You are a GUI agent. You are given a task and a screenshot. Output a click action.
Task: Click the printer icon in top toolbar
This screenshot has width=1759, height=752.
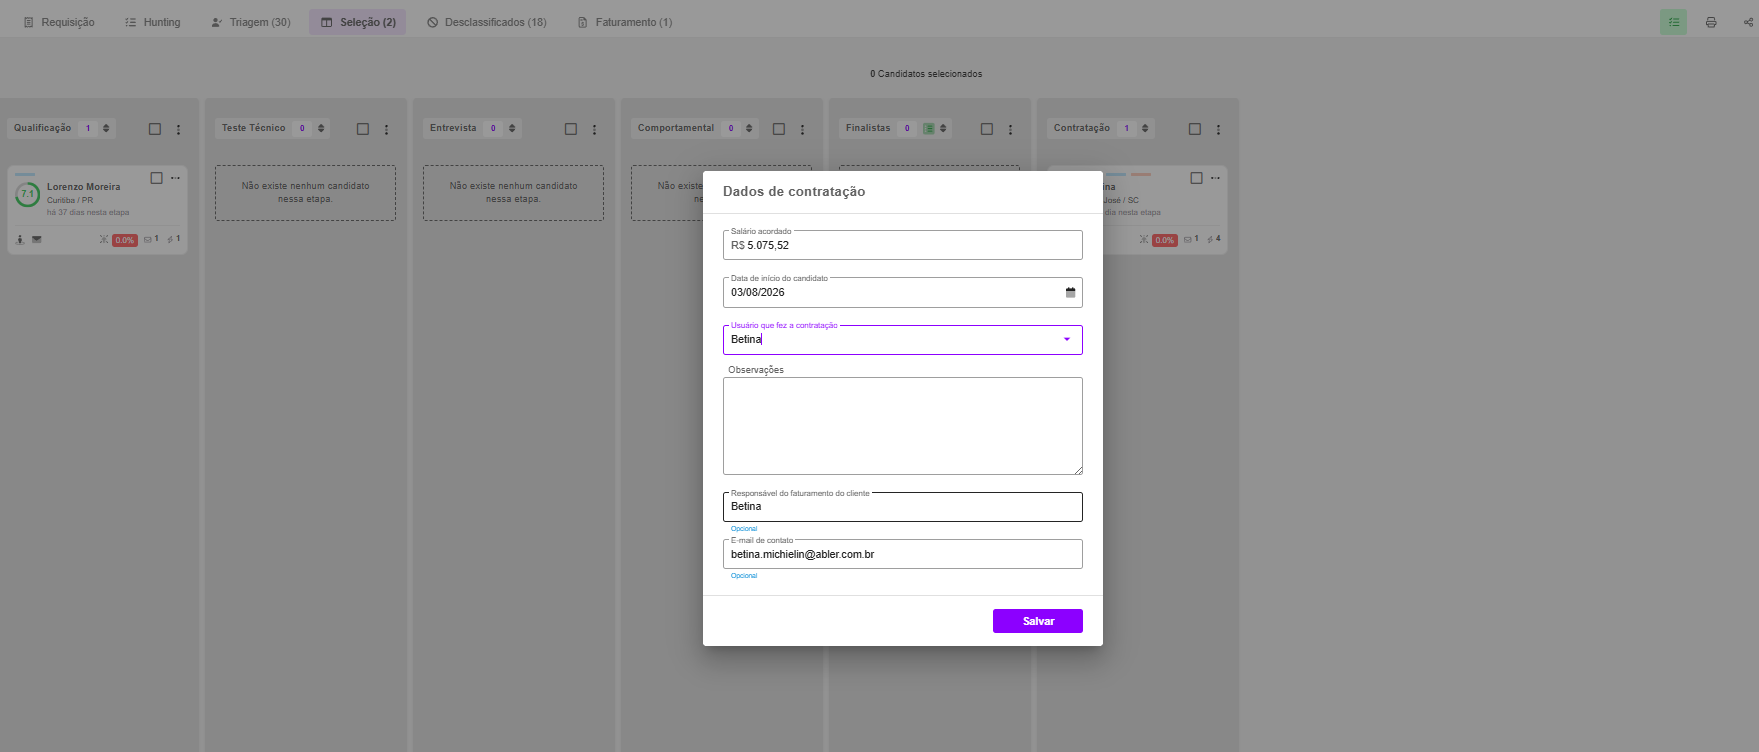pos(1711,22)
